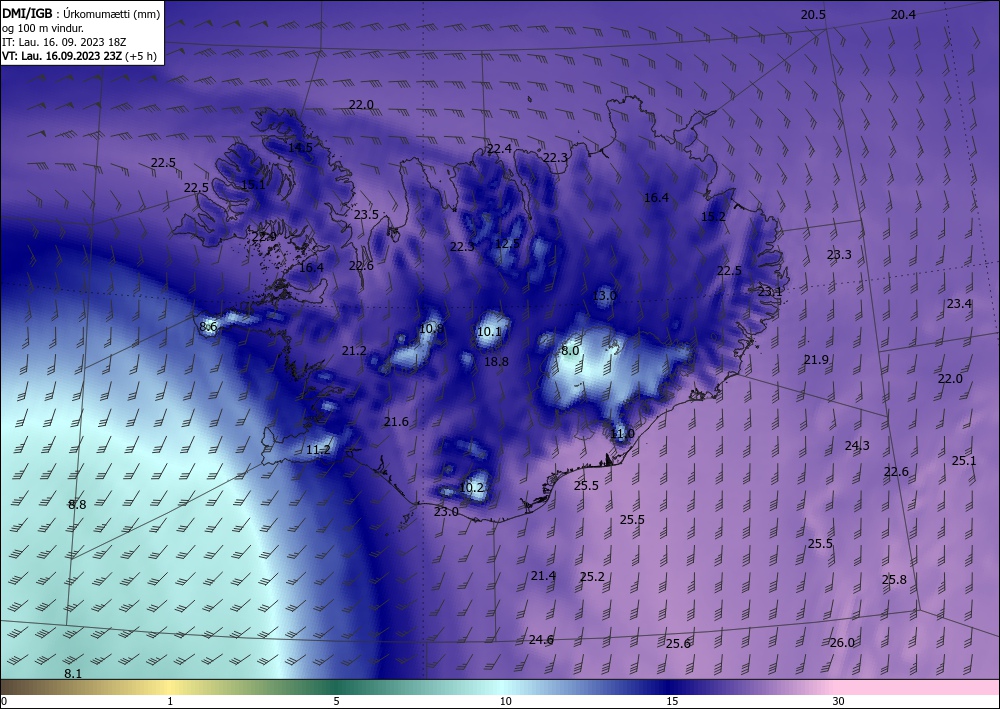Screen dimensions: 1000x709
Task: Click the subtitle 'og 100 m vindur.'
Action: tap(43, 28)
